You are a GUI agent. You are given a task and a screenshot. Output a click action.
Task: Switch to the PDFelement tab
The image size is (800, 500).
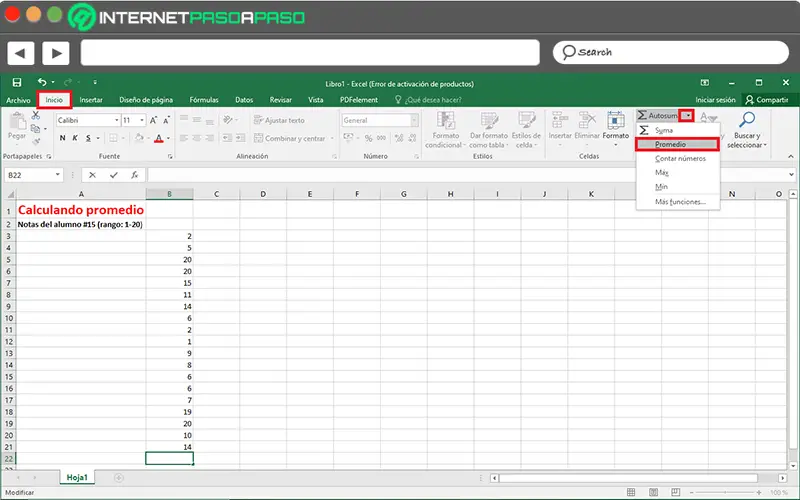point(359,100)
